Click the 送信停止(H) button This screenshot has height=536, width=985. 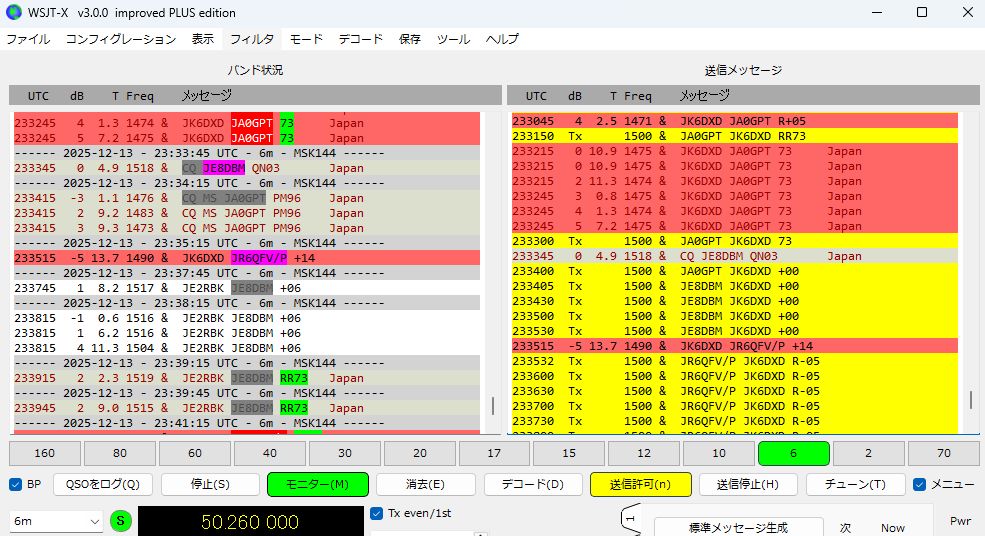(748, 484)
